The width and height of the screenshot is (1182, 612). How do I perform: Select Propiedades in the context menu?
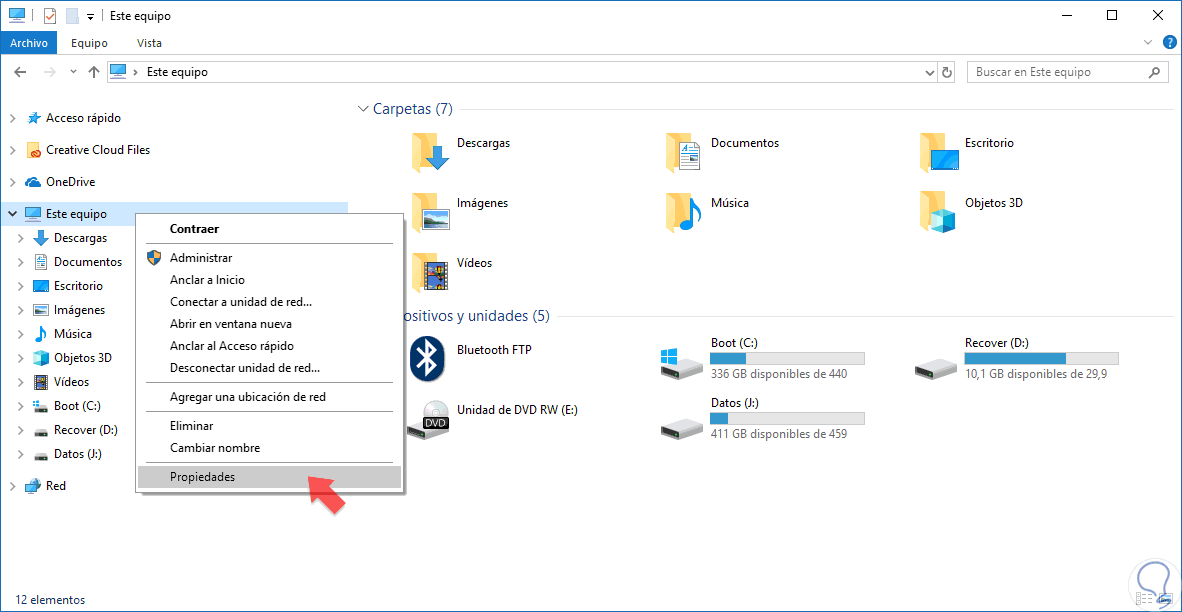203,477
